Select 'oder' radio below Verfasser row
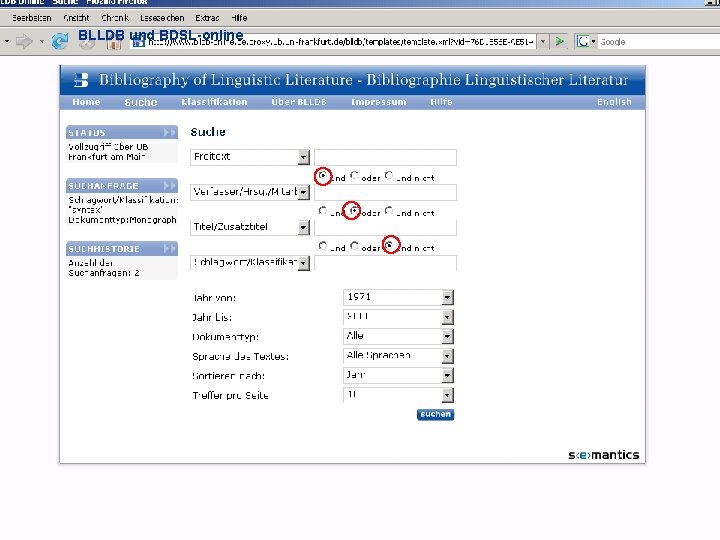This screenshot has width=720, height=540. [354, 210]
